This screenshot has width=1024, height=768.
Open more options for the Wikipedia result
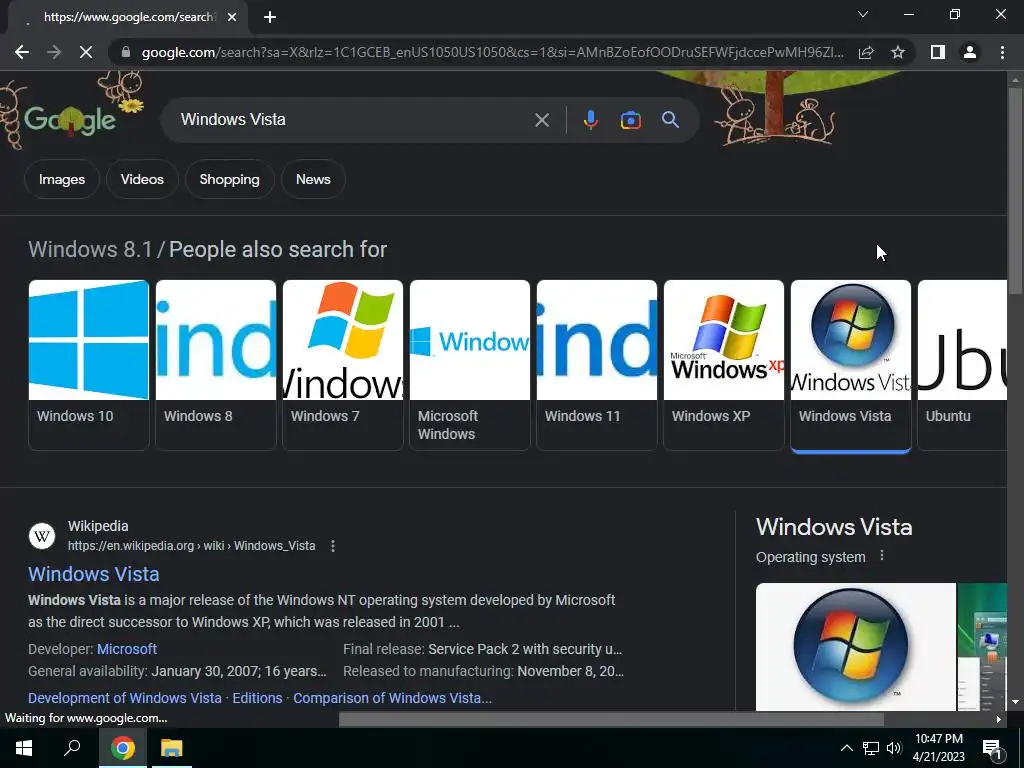click(333, 546)
